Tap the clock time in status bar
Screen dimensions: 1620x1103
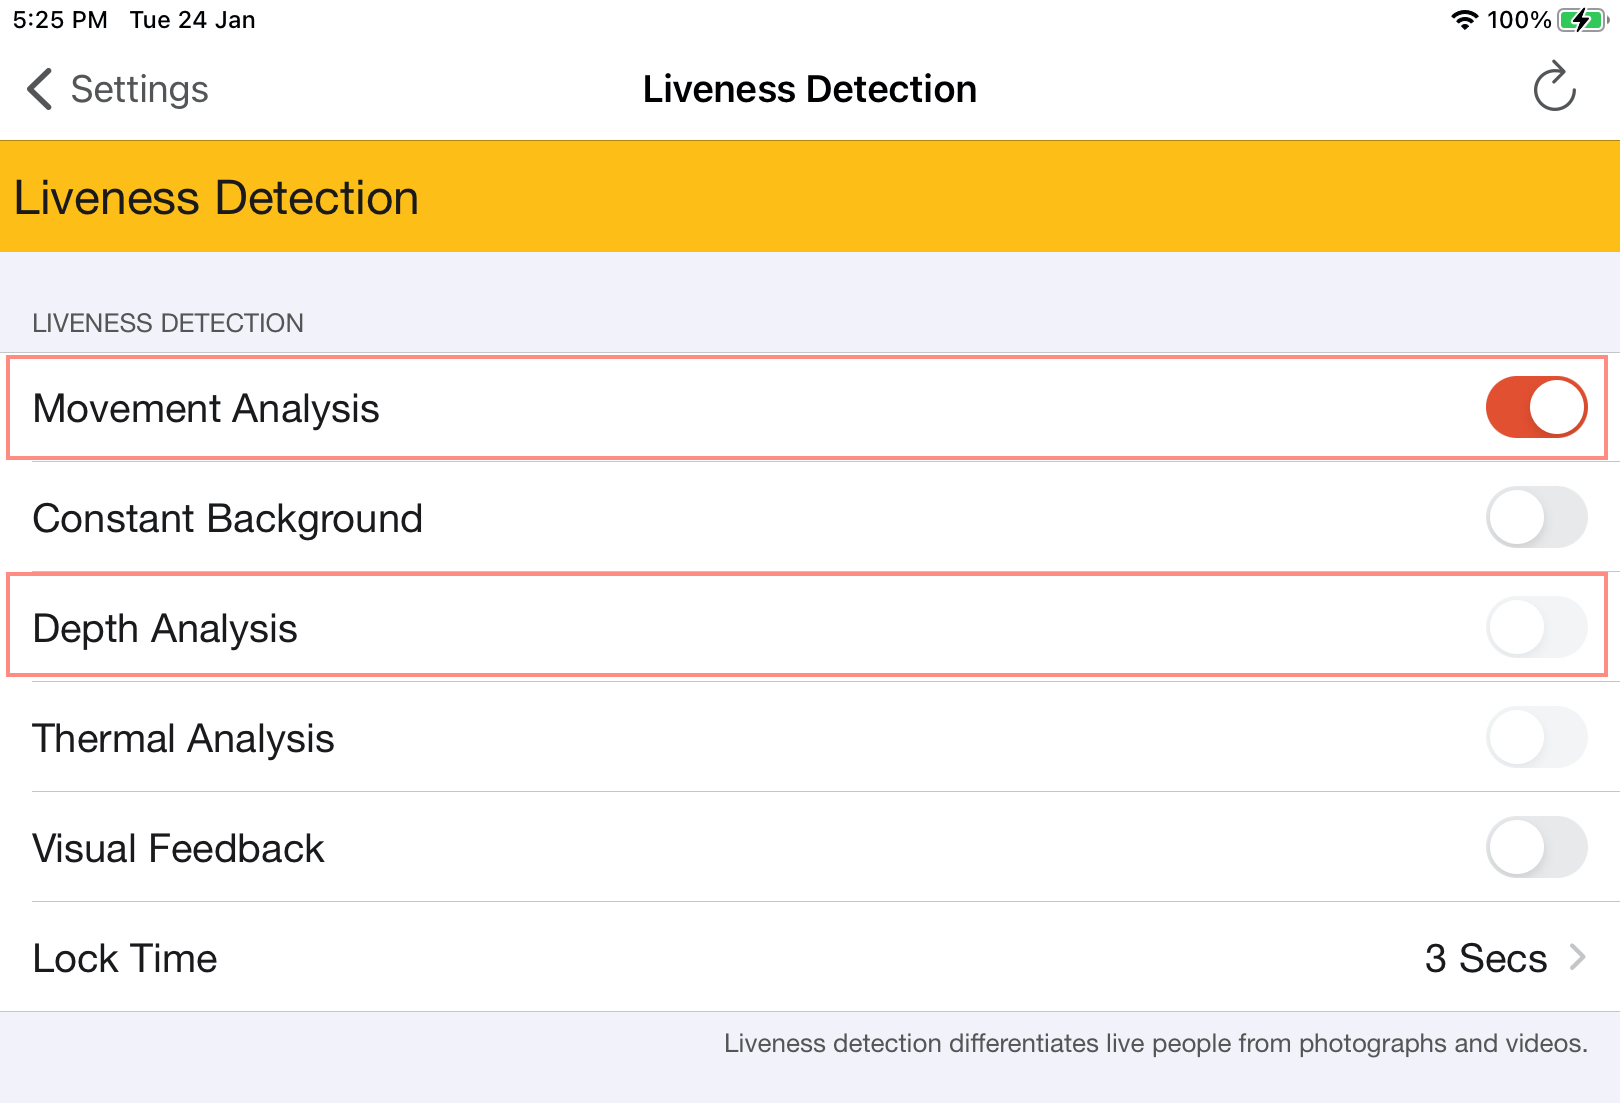(60, 20)
